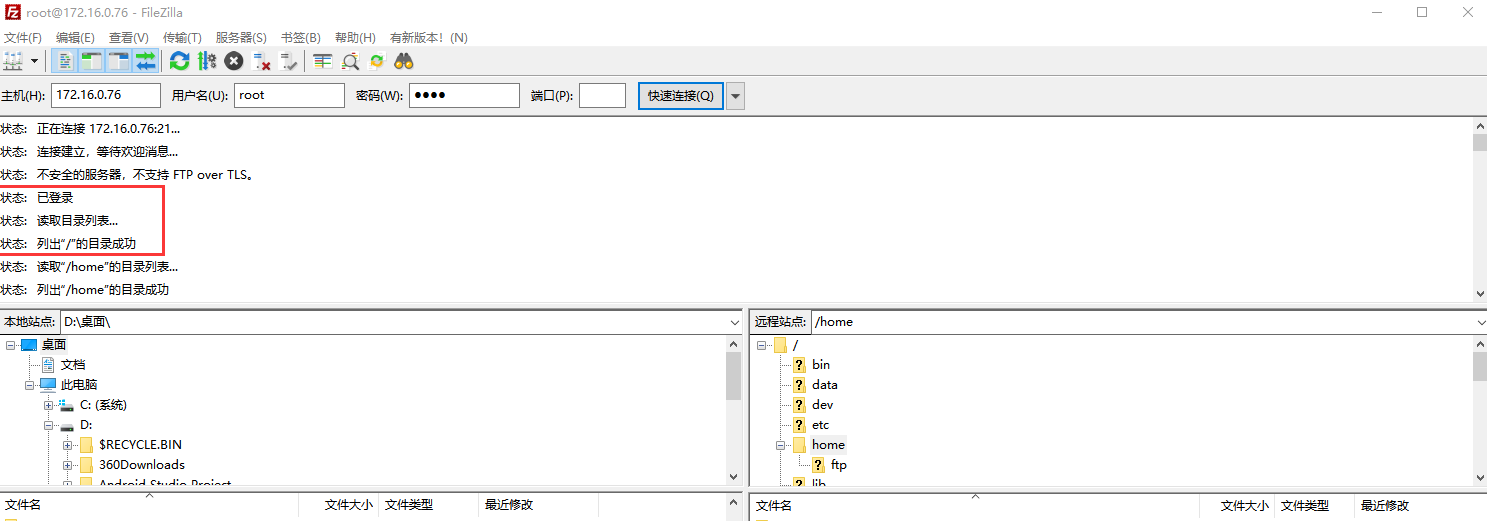Open the Site Manager icon

(13, 61)
